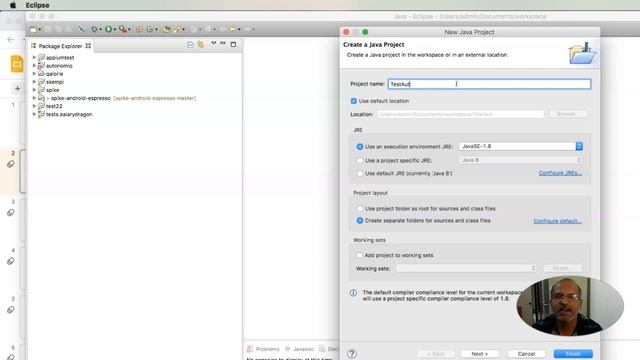Image resolution: width=640 pixels, height=360 pixels.
Task: Uncheck Use default location
Action: (x=353, y=101)
